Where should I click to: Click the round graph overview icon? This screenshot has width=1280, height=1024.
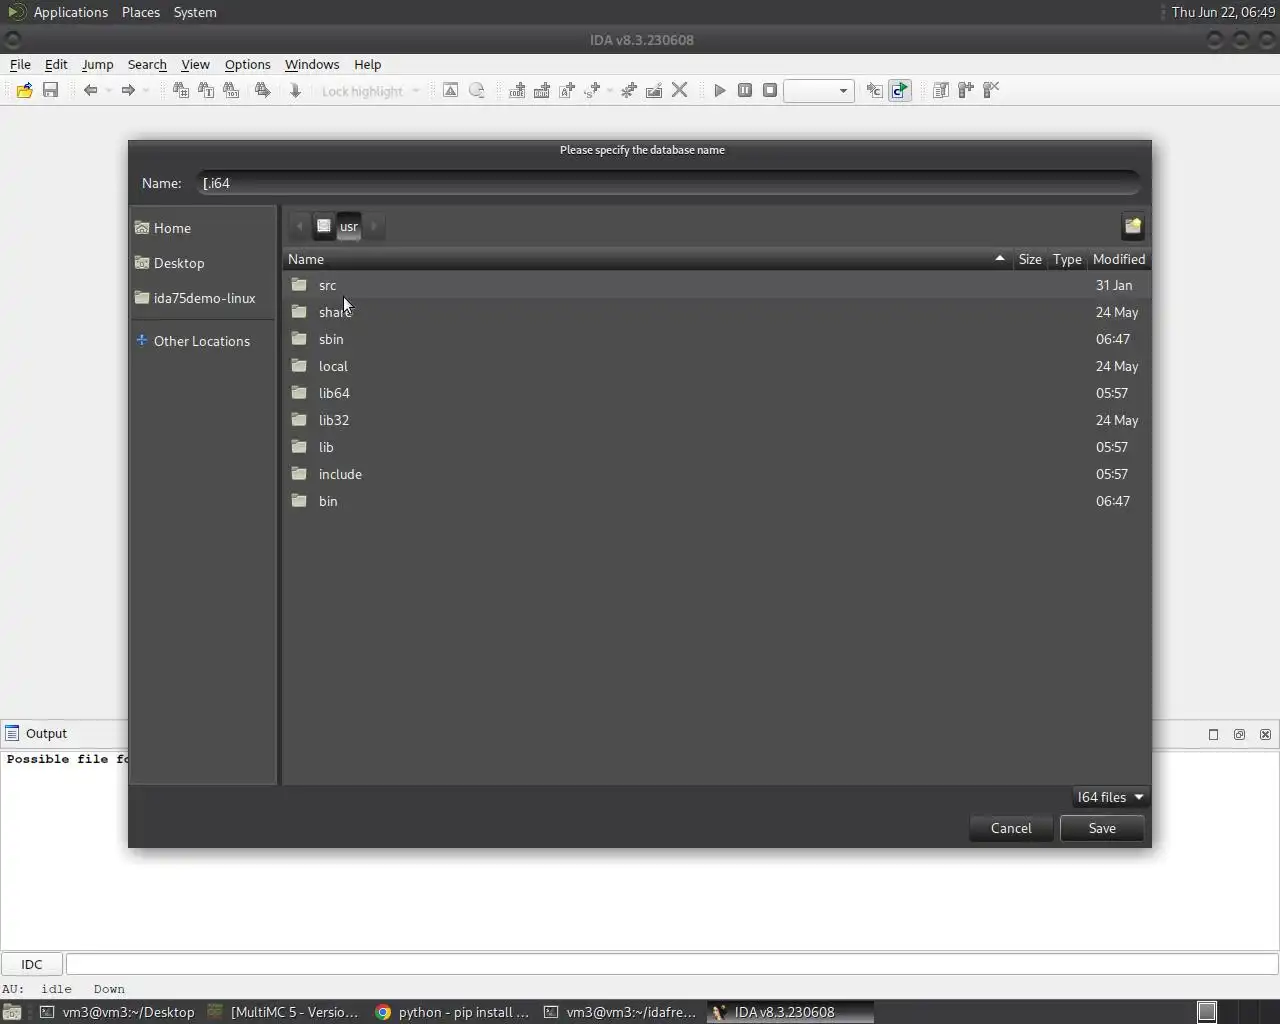477,90
